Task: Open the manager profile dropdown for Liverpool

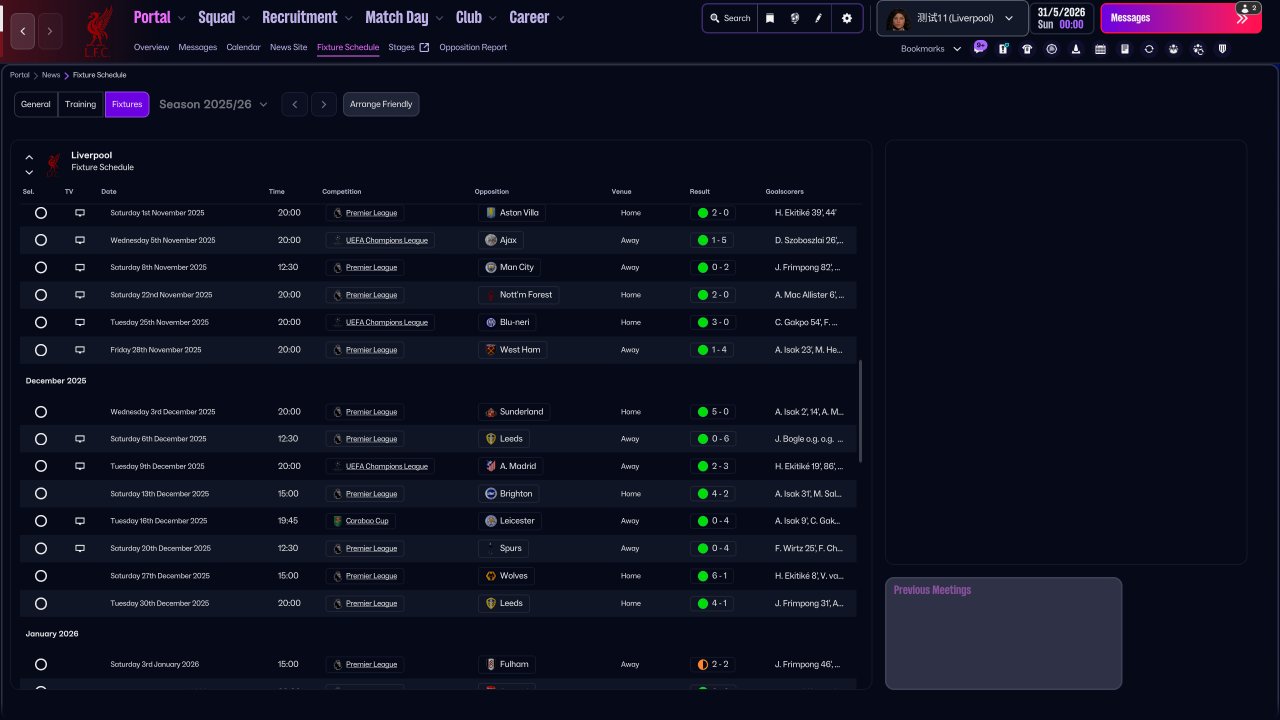Action: click(x=952, y=18)
